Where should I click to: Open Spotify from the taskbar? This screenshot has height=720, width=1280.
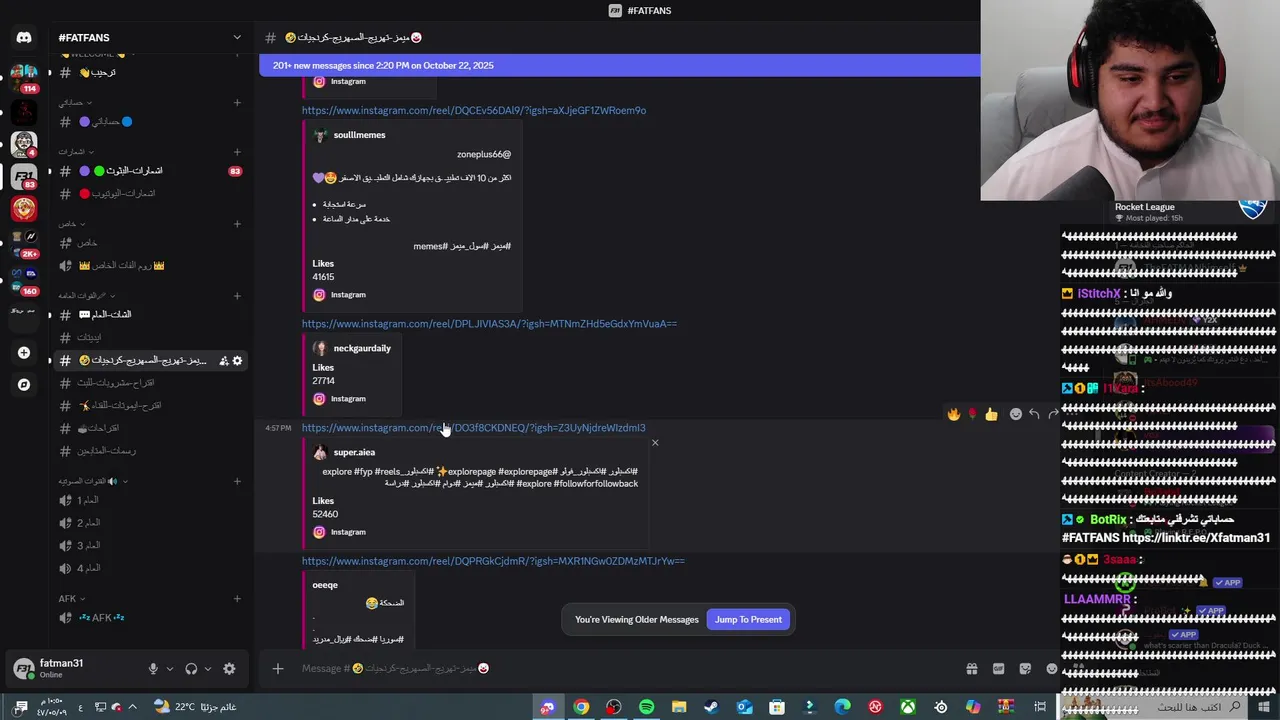(x=646, y=707)
